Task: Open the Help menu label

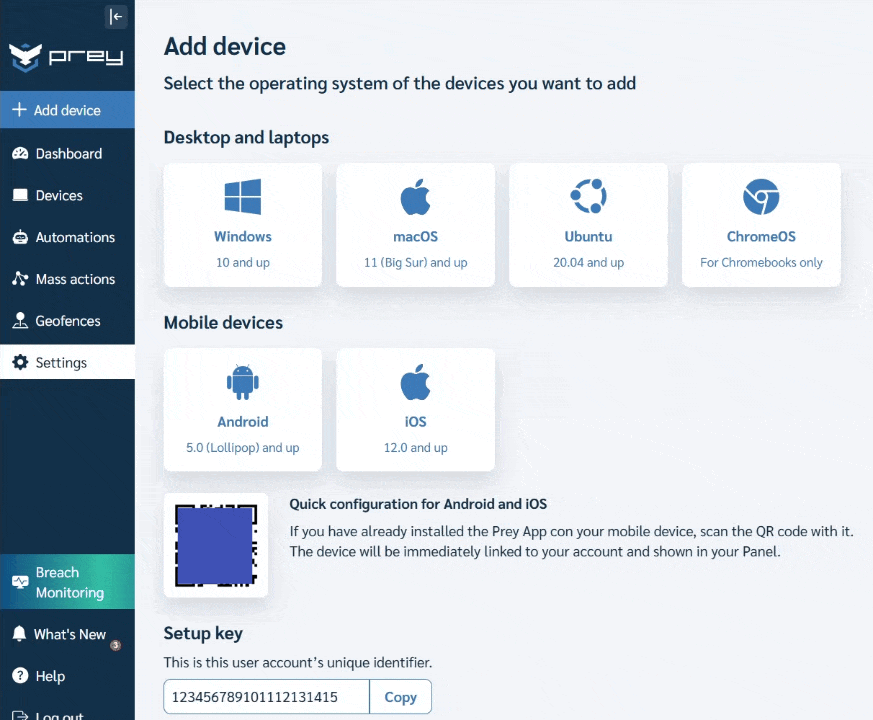Action: point(50,676)
